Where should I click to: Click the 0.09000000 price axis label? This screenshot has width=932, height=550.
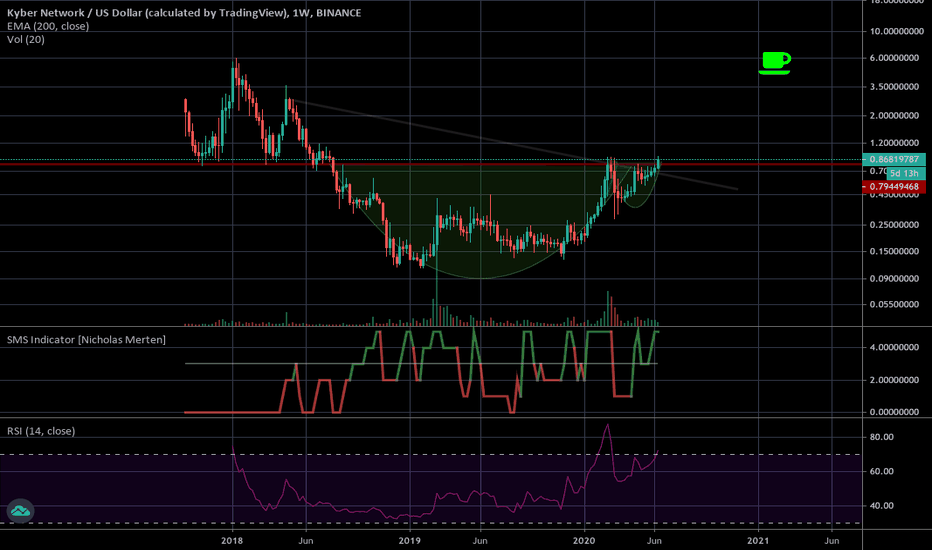(x=894, y=278)
